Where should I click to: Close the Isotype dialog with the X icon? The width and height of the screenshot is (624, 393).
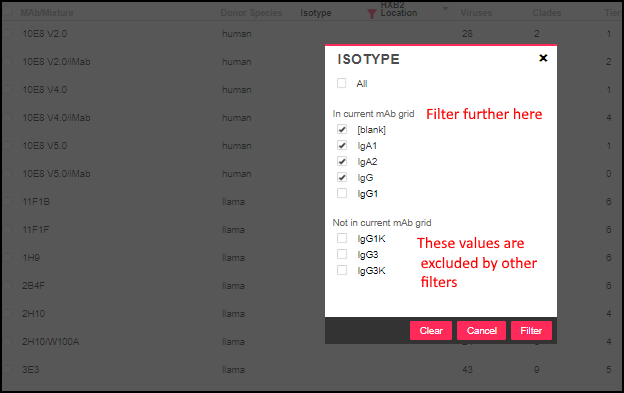click(543, 58)
